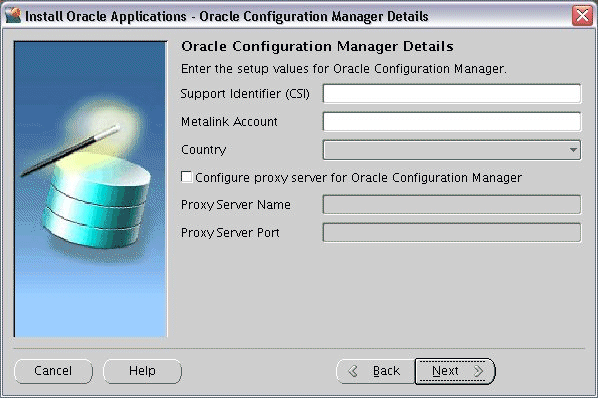Click the Support Identifier (CSI) input field
598x398 pixels.
tap(452, 94)
